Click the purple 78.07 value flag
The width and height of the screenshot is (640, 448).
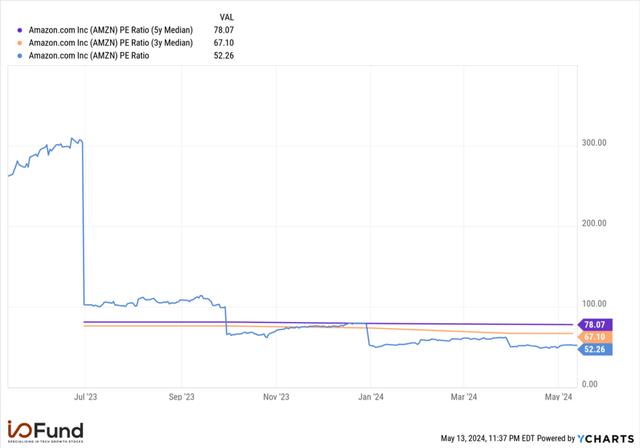[x=595, y=325]
